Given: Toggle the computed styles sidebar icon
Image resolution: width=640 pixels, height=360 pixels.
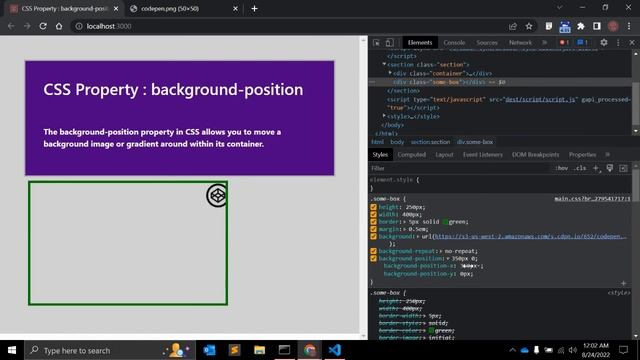Looking at the screenshot, I should [x=623, y=168].
